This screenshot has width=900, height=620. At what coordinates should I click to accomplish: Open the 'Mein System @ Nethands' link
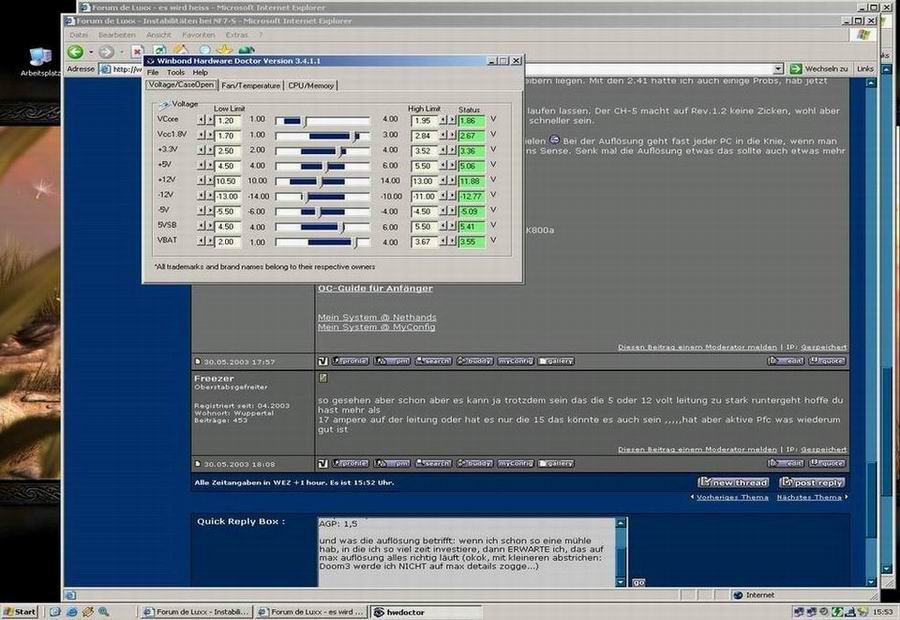point(377,317)
